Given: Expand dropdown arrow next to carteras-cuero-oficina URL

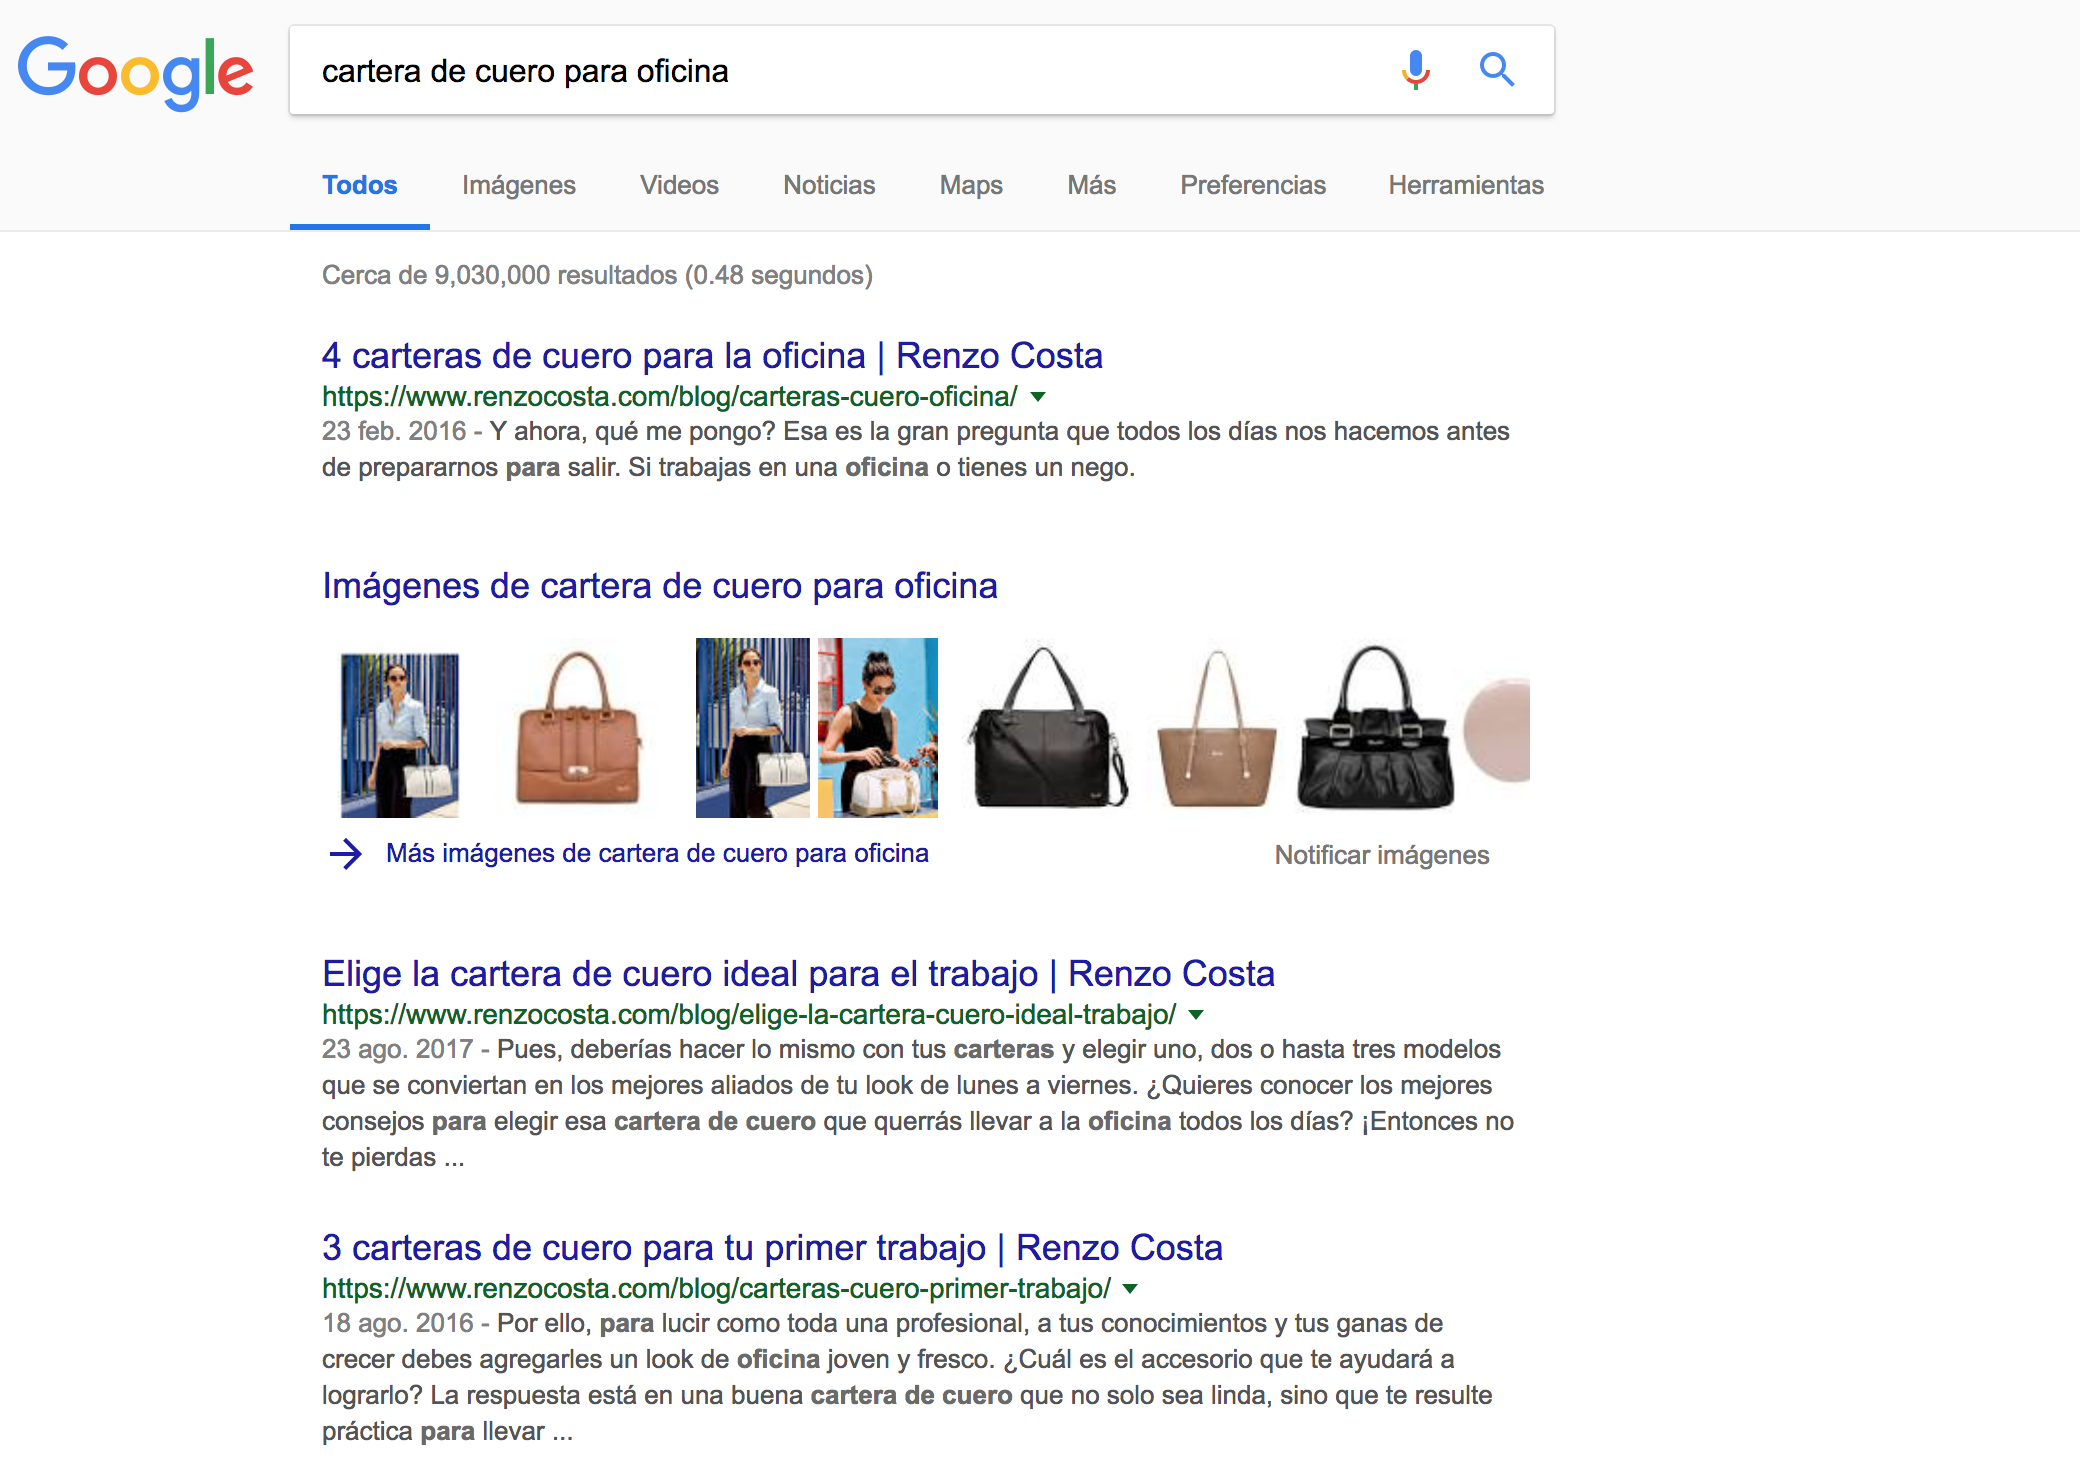Looking at the screenshot, I should coord(1038,397).
